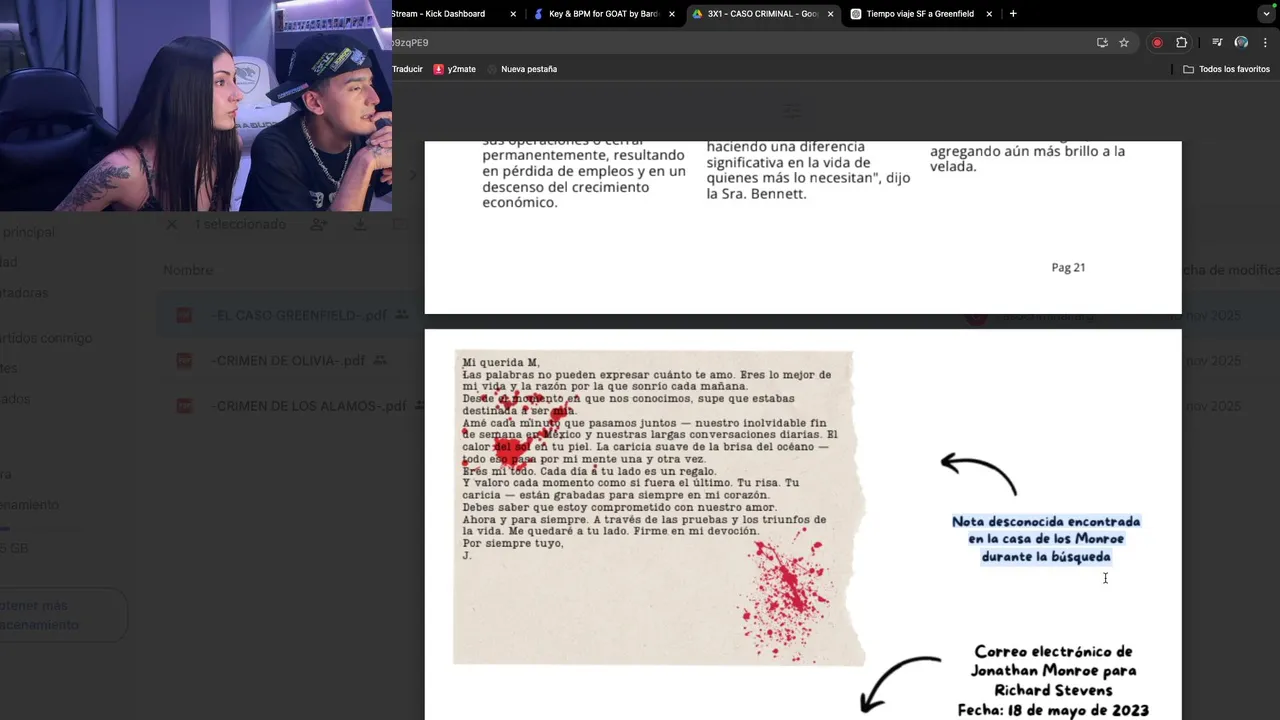Click 'Correo electrónico de Jonathan Monroe' caption

click(1053, 661)
